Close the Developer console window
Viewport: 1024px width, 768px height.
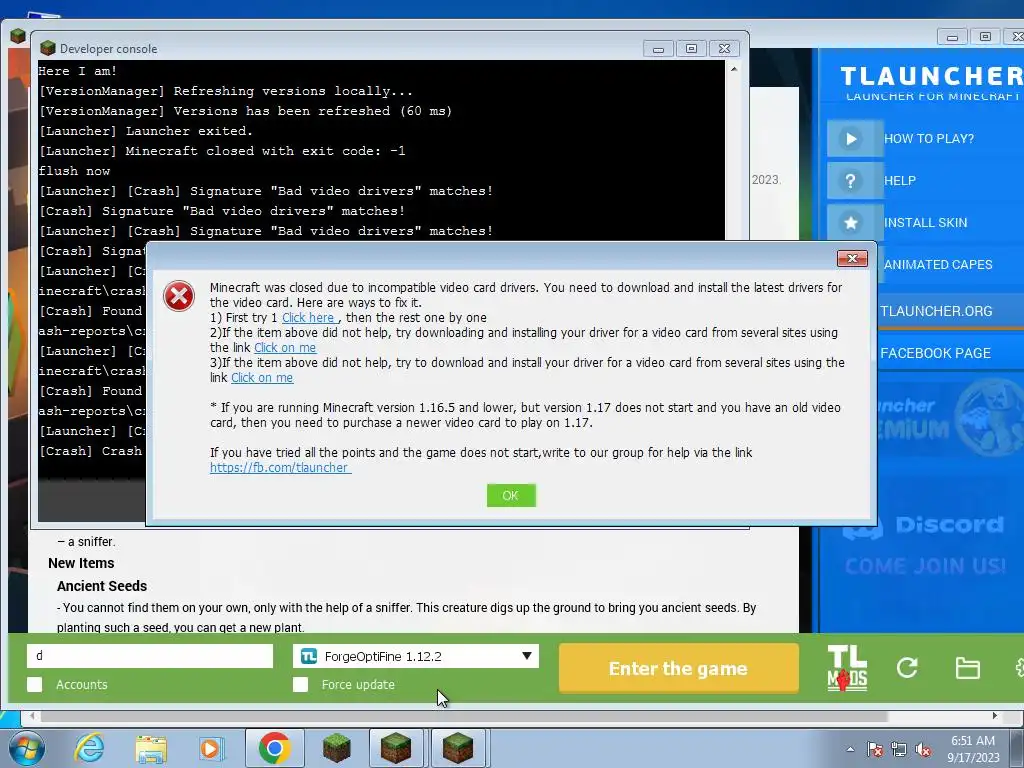(724, 49)
